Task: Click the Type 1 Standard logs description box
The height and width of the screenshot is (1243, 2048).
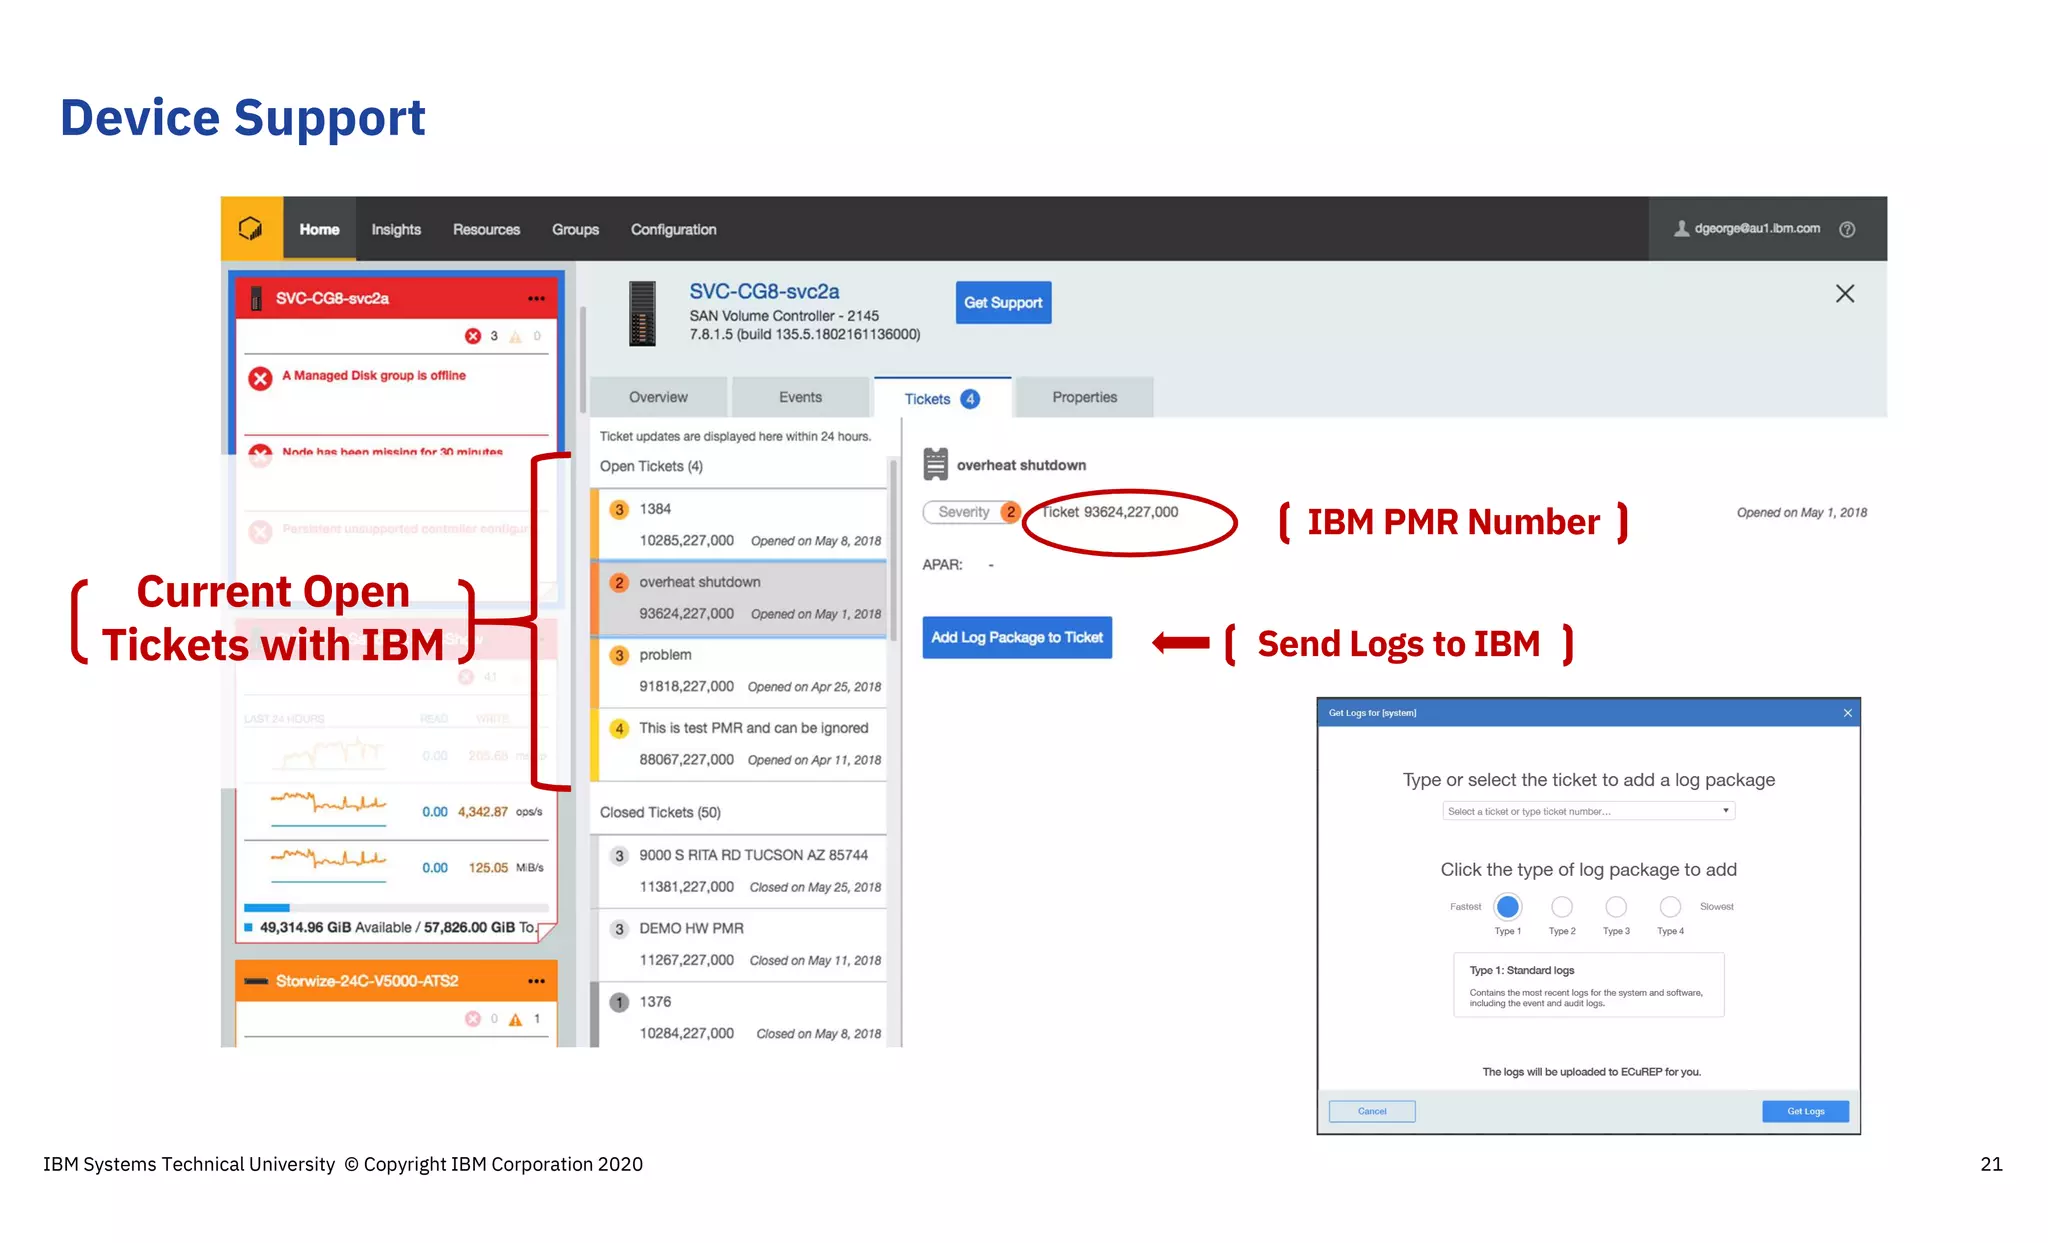Action: tap(1588, 985)
